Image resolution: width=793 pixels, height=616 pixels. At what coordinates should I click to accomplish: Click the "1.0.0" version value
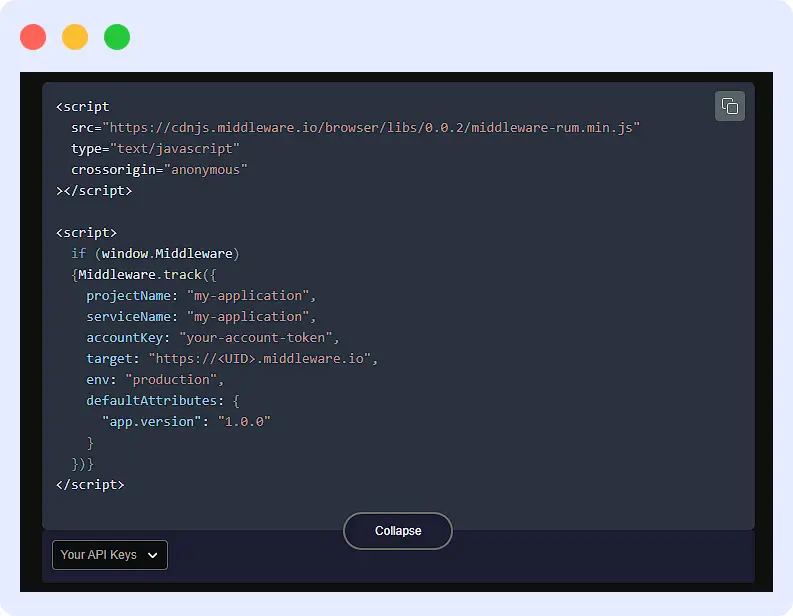(x=244, y=421)
